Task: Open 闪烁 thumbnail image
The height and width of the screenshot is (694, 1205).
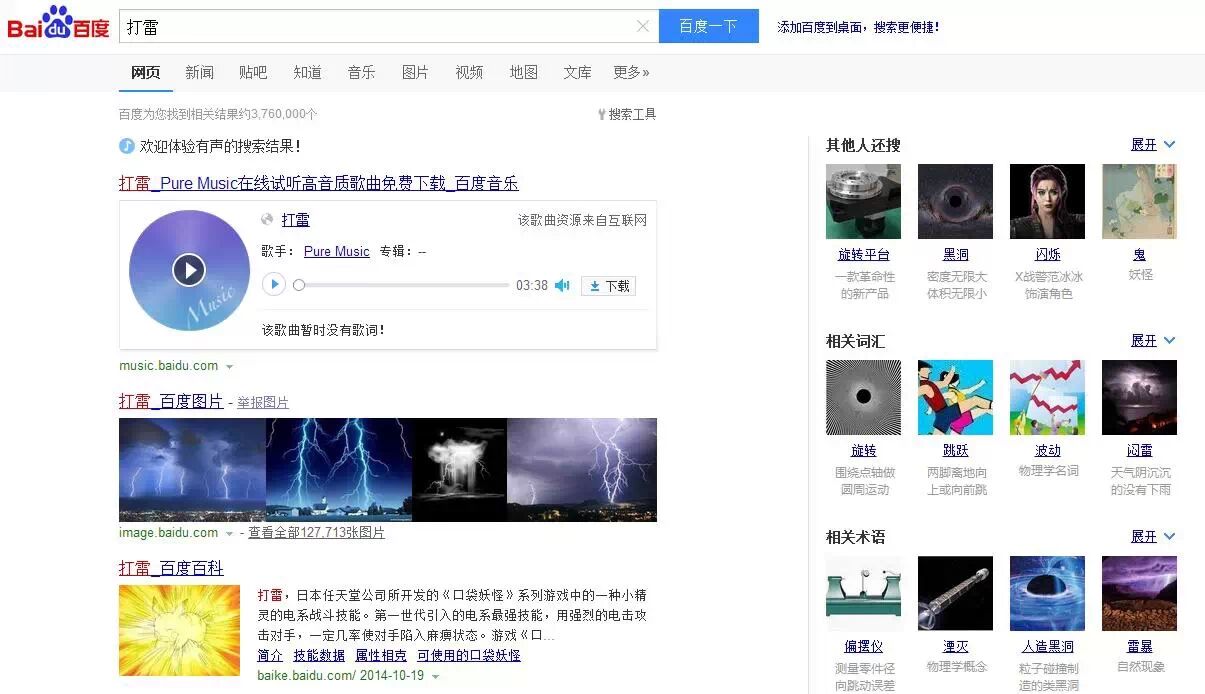Action: click(1047, 201)
